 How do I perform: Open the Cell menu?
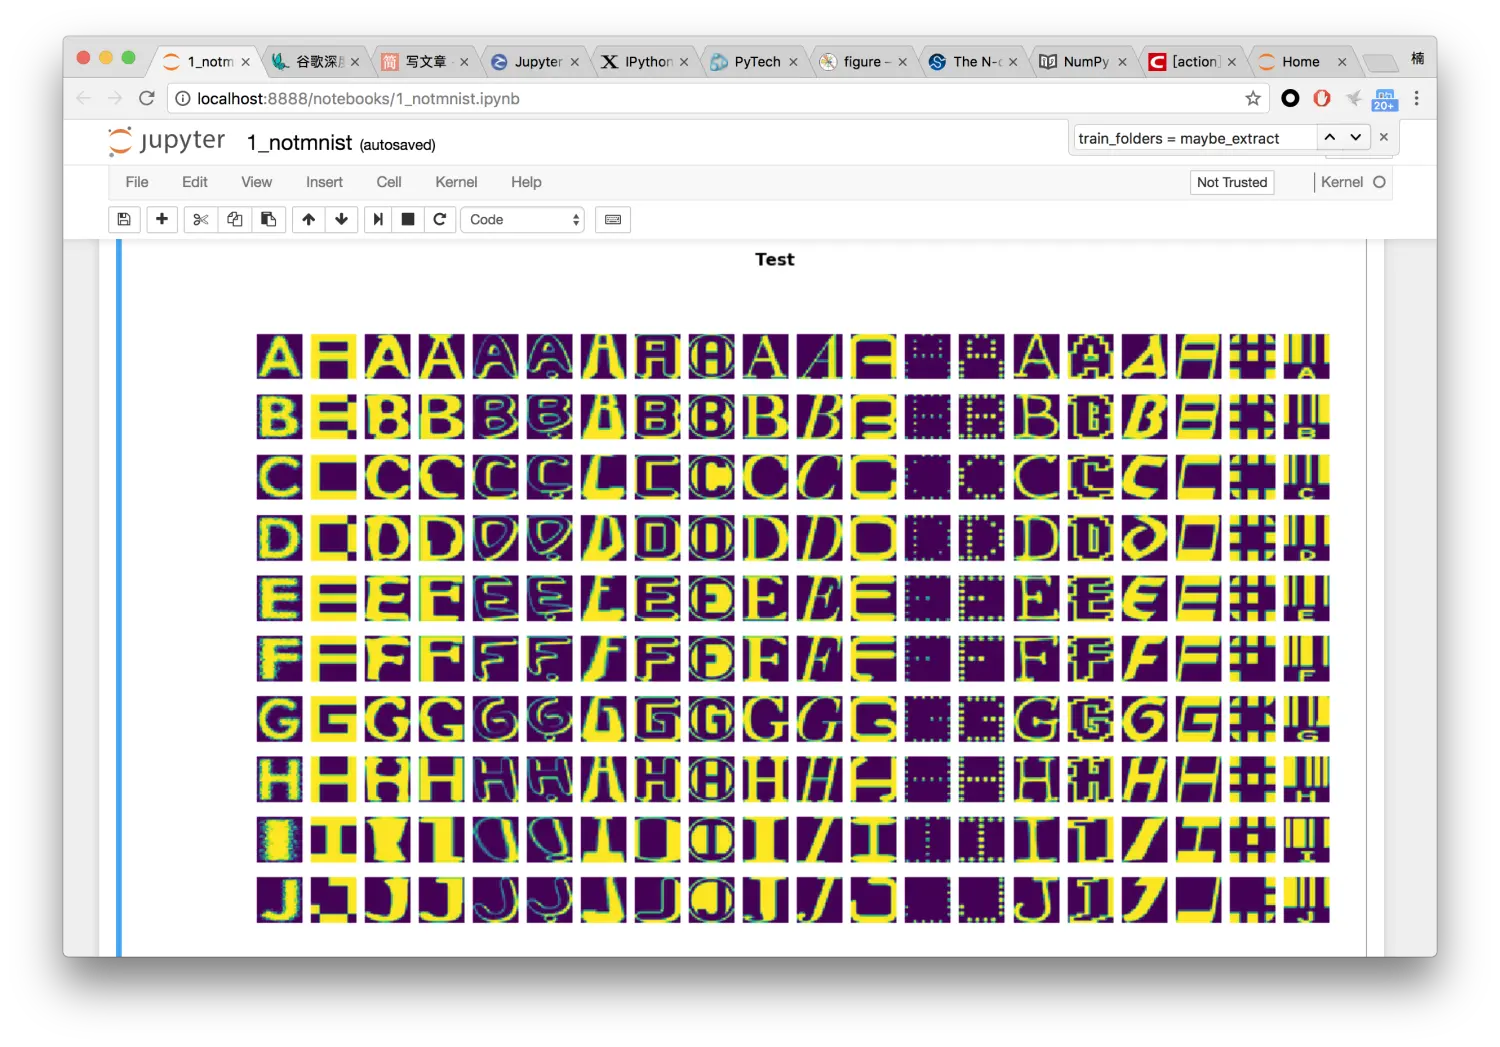[x=389, y=182]
